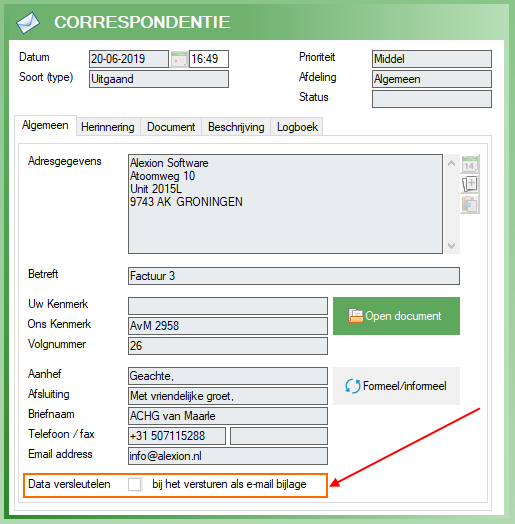Select the Algemeen tab

point(45,125)
